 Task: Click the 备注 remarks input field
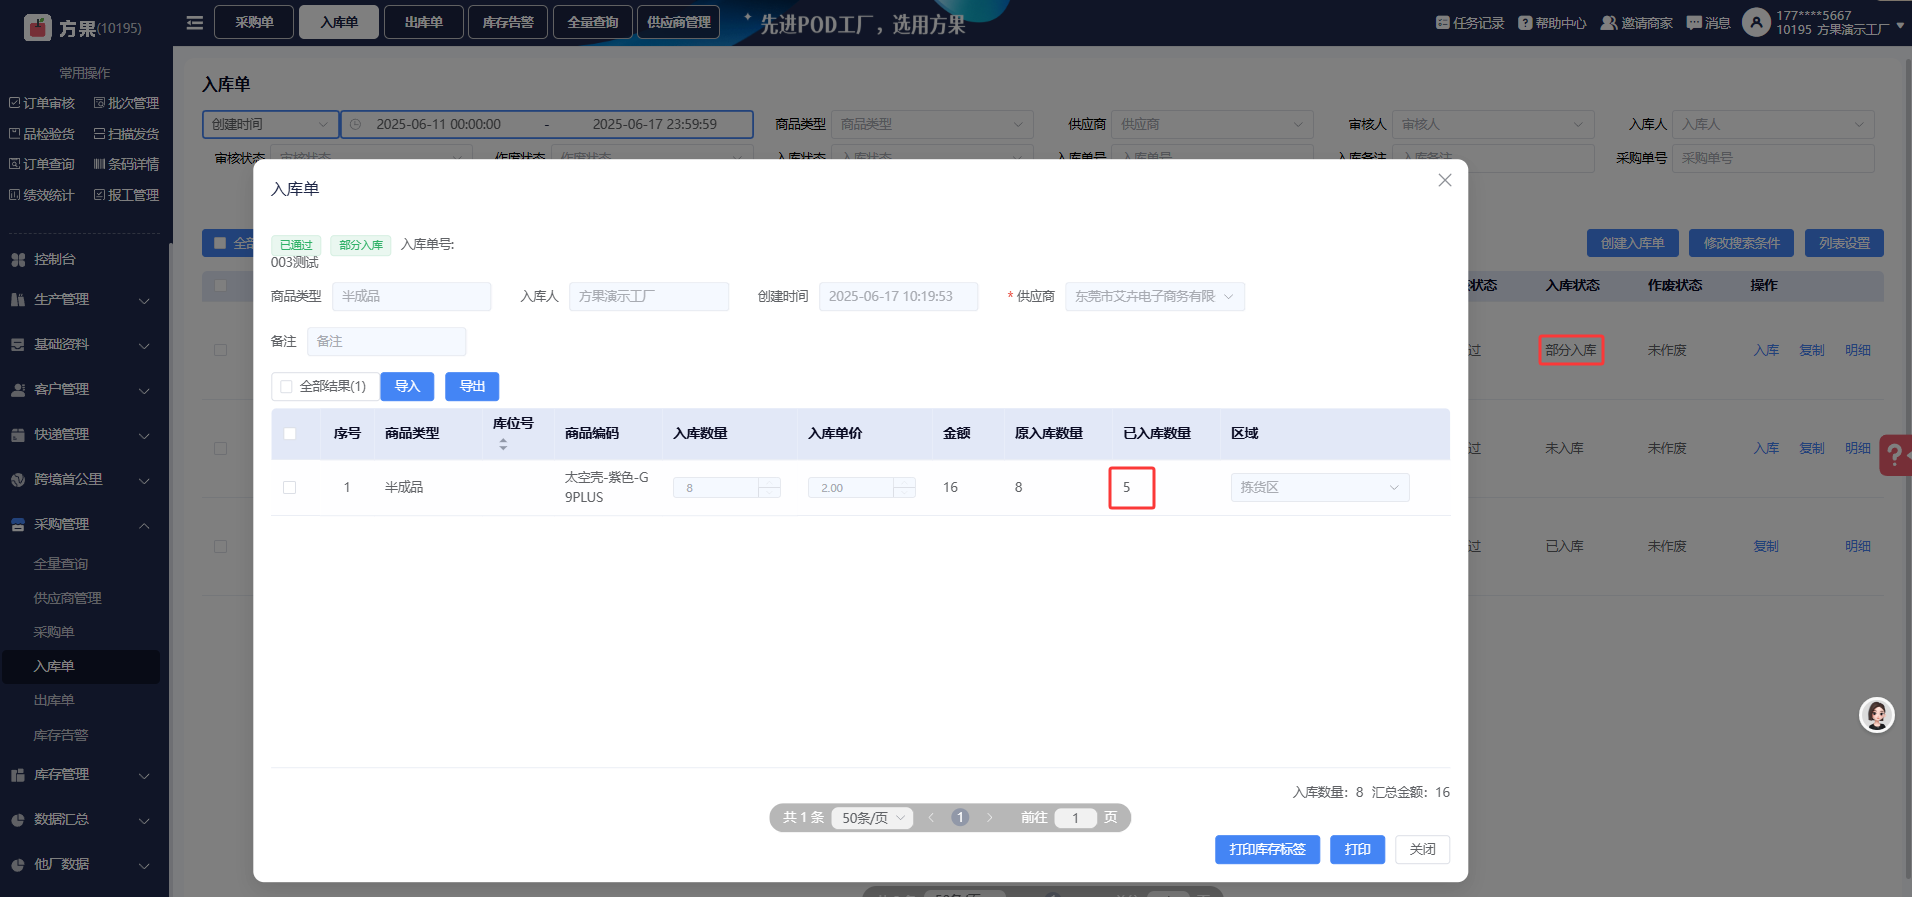[386, 341]
